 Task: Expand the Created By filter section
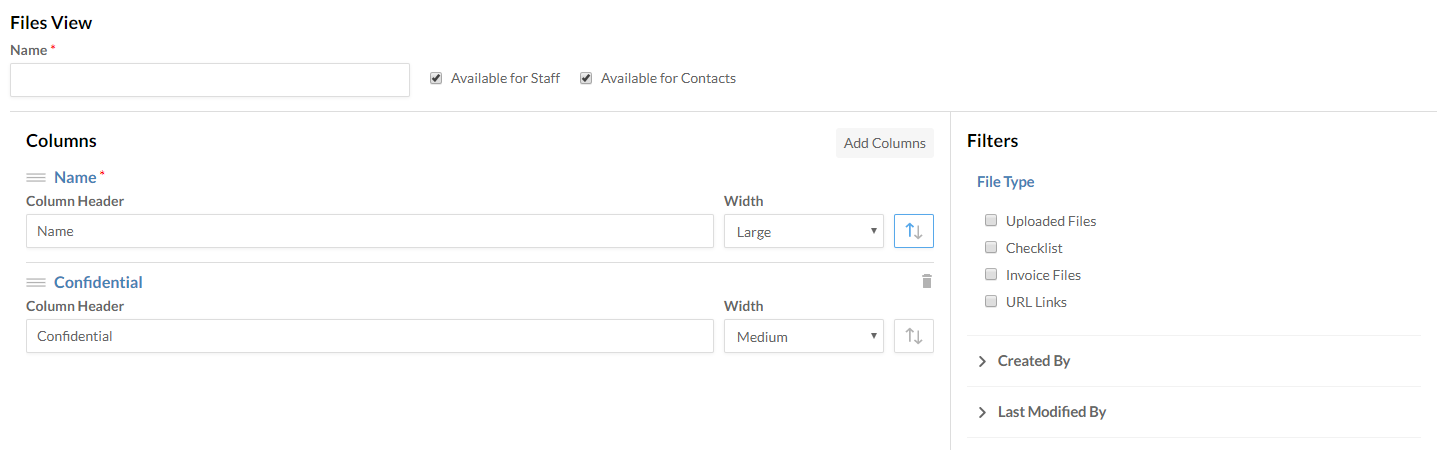coord(1033,361)
